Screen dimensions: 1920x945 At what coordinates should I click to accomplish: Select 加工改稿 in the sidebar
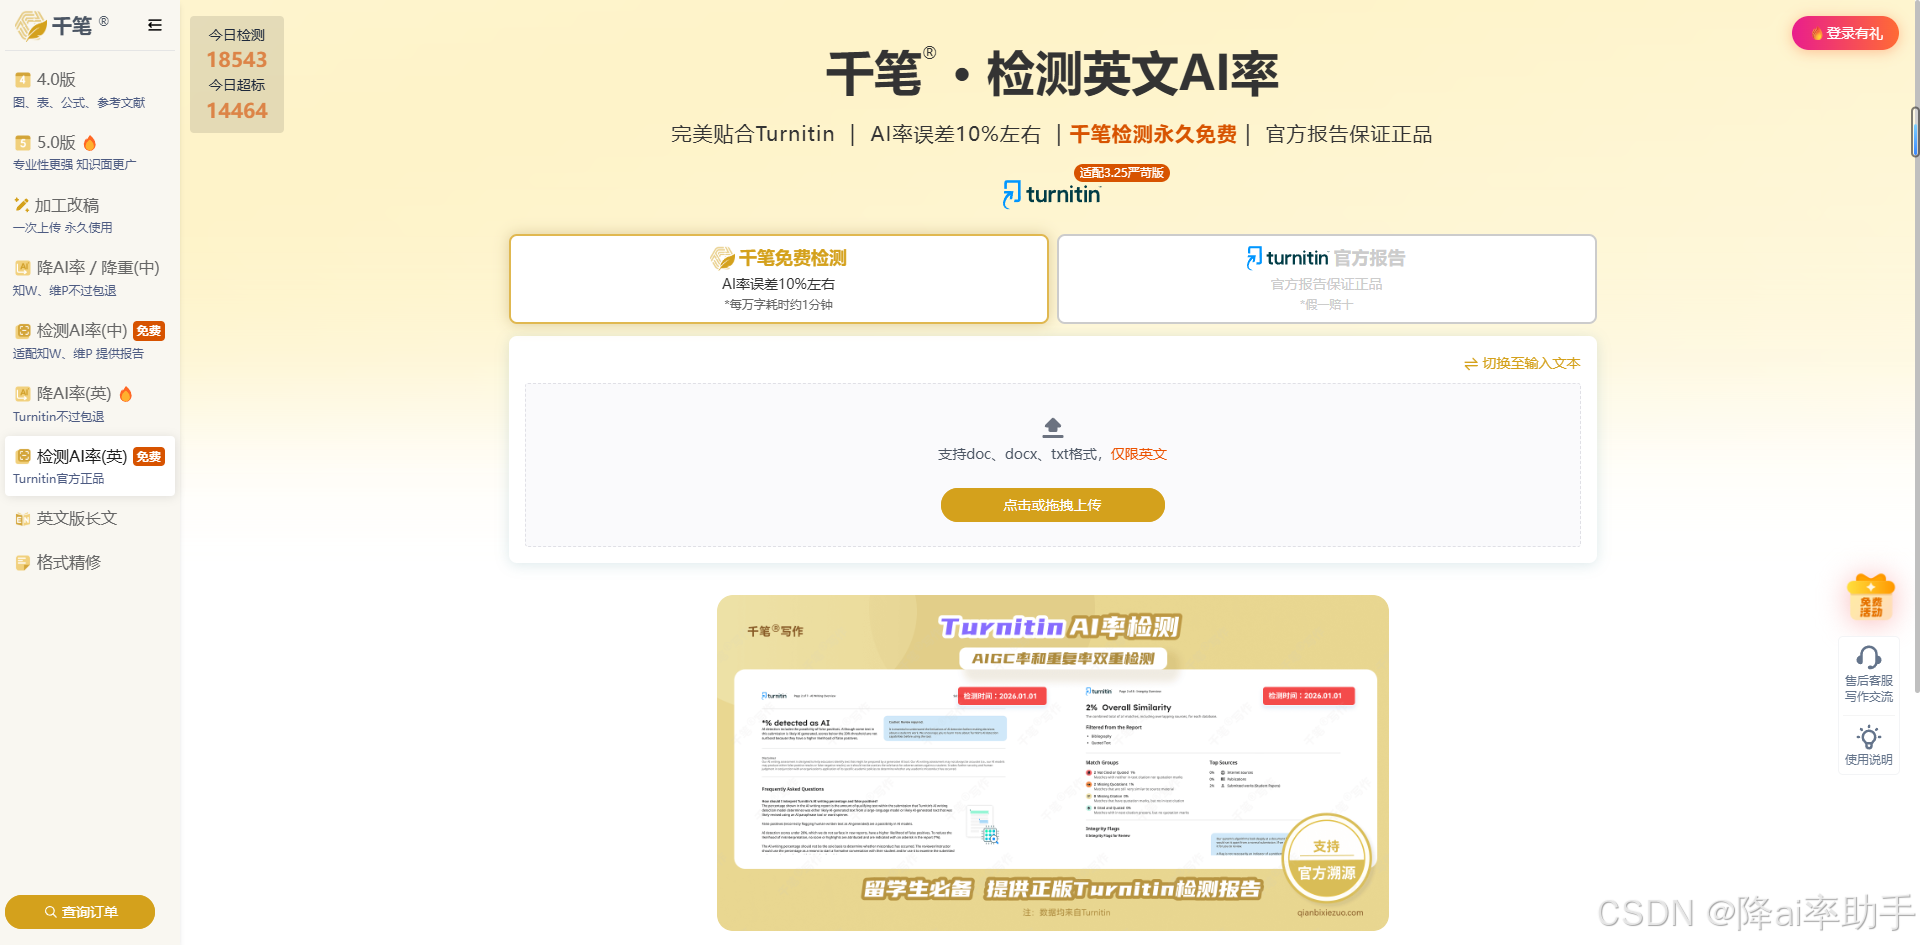[x=90, y=215]
